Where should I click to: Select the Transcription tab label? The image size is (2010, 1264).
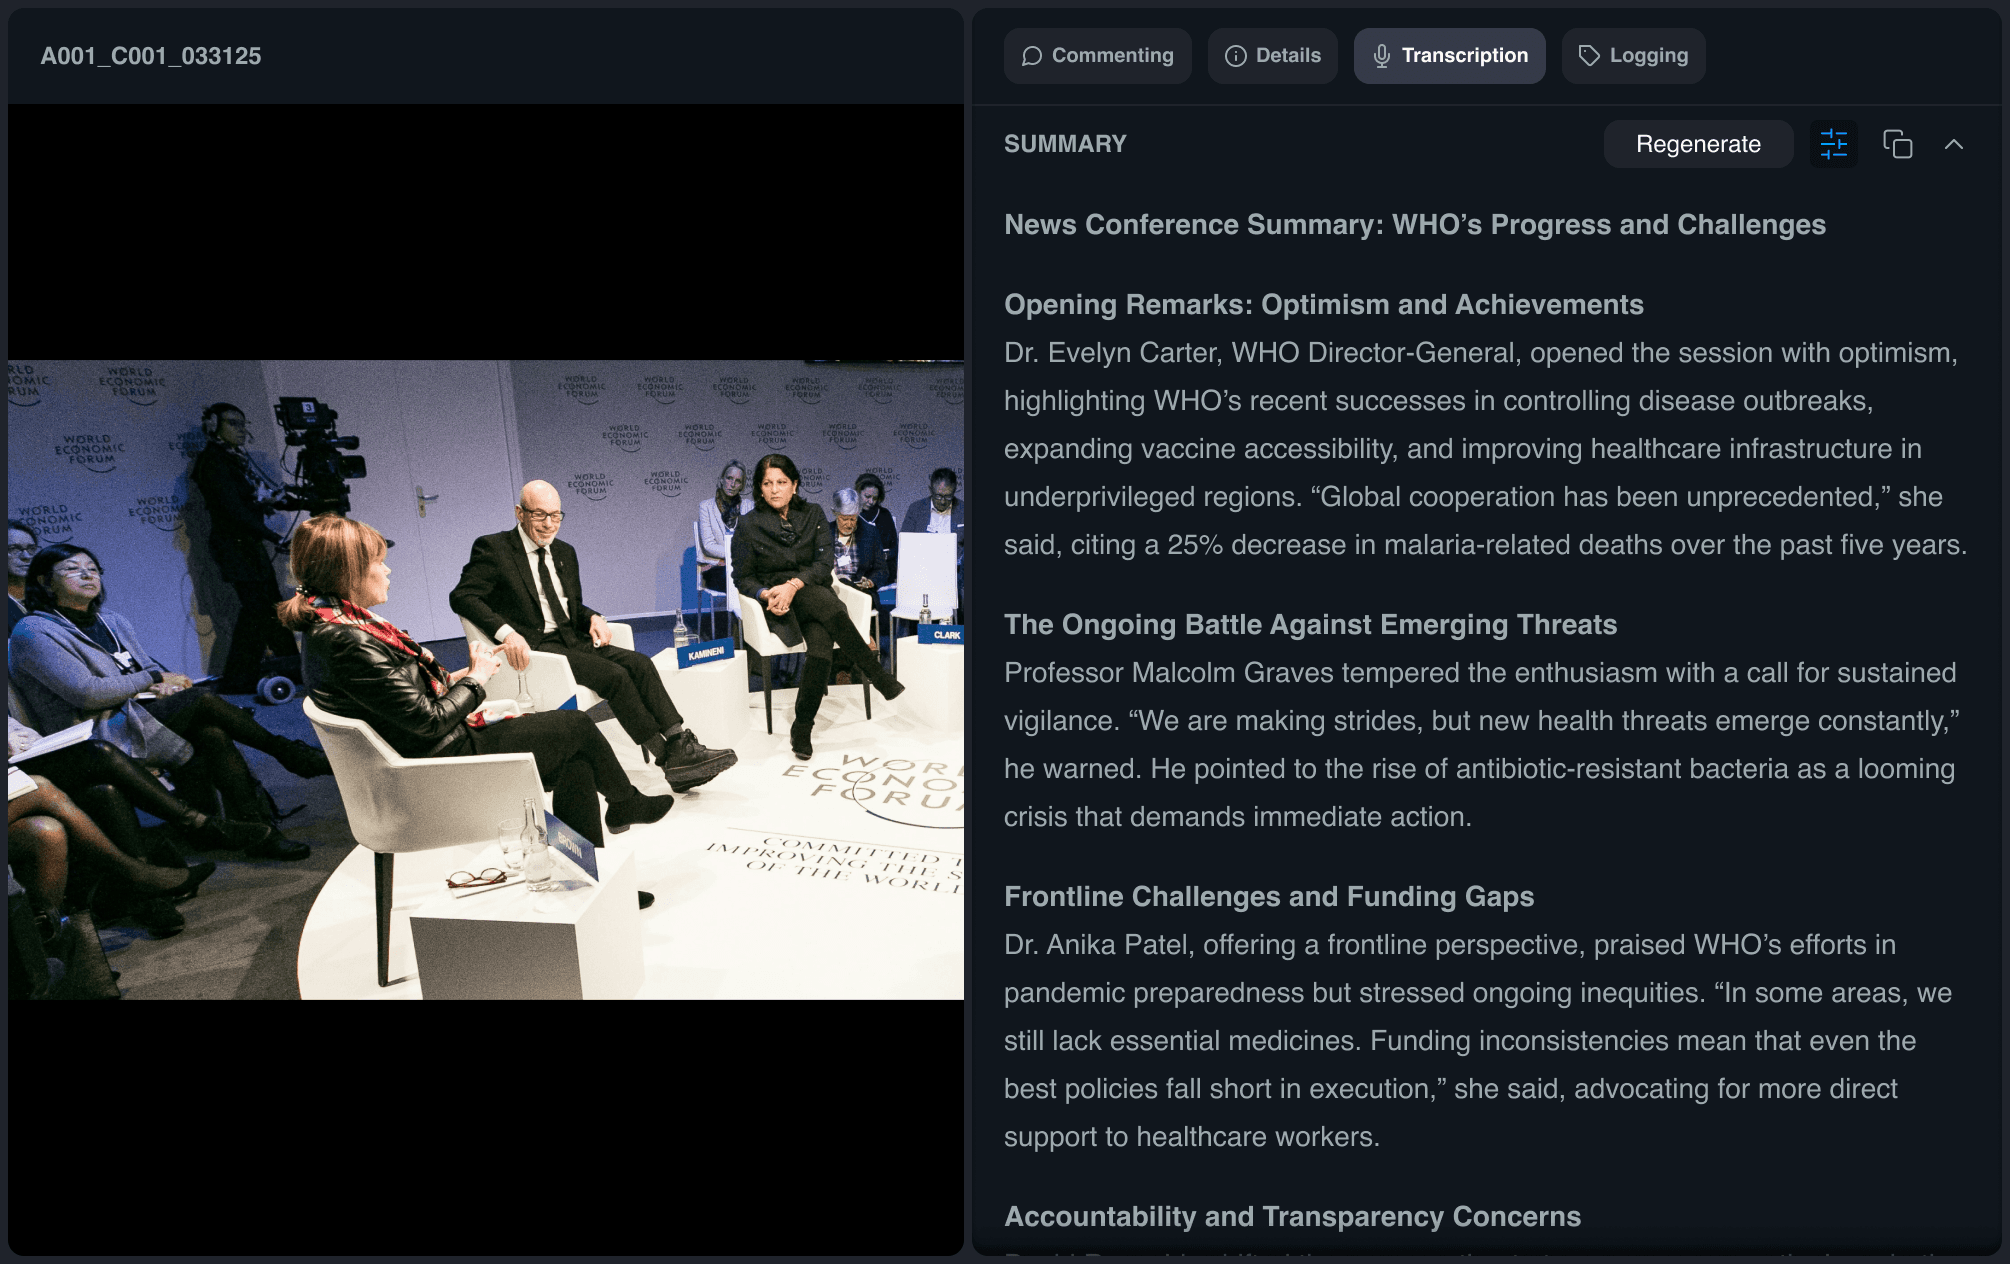[1464, 56]
